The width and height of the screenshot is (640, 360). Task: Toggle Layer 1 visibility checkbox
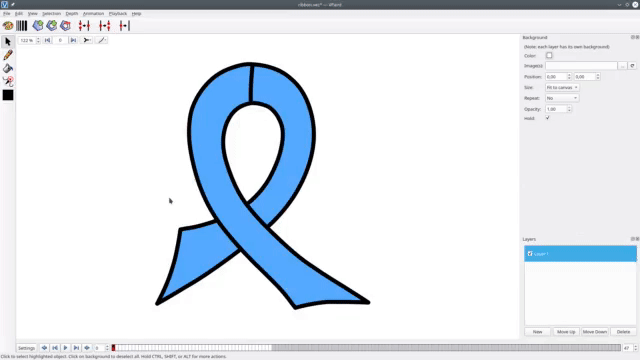pyautogui.click(x=530, y=253)
